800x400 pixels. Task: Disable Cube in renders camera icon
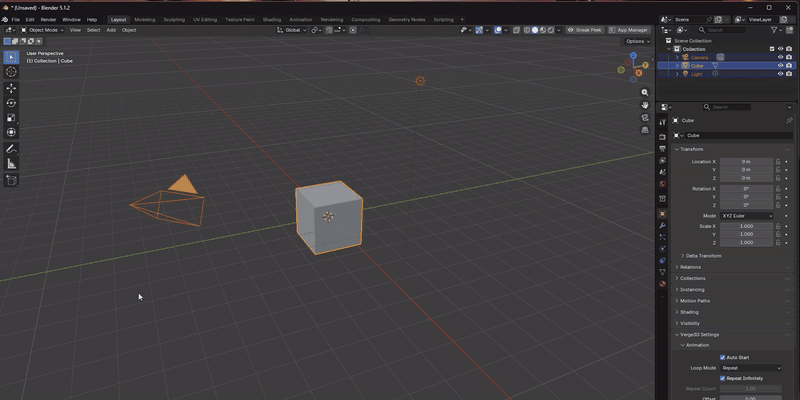tap(789, 65)
